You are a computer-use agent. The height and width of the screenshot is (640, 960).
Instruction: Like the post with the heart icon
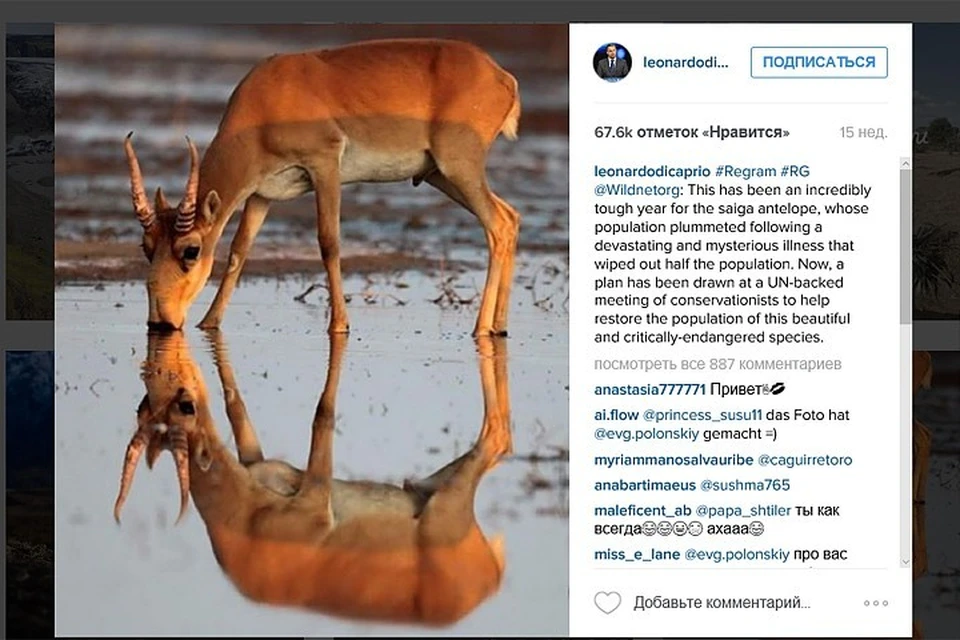tap(607, 603)
